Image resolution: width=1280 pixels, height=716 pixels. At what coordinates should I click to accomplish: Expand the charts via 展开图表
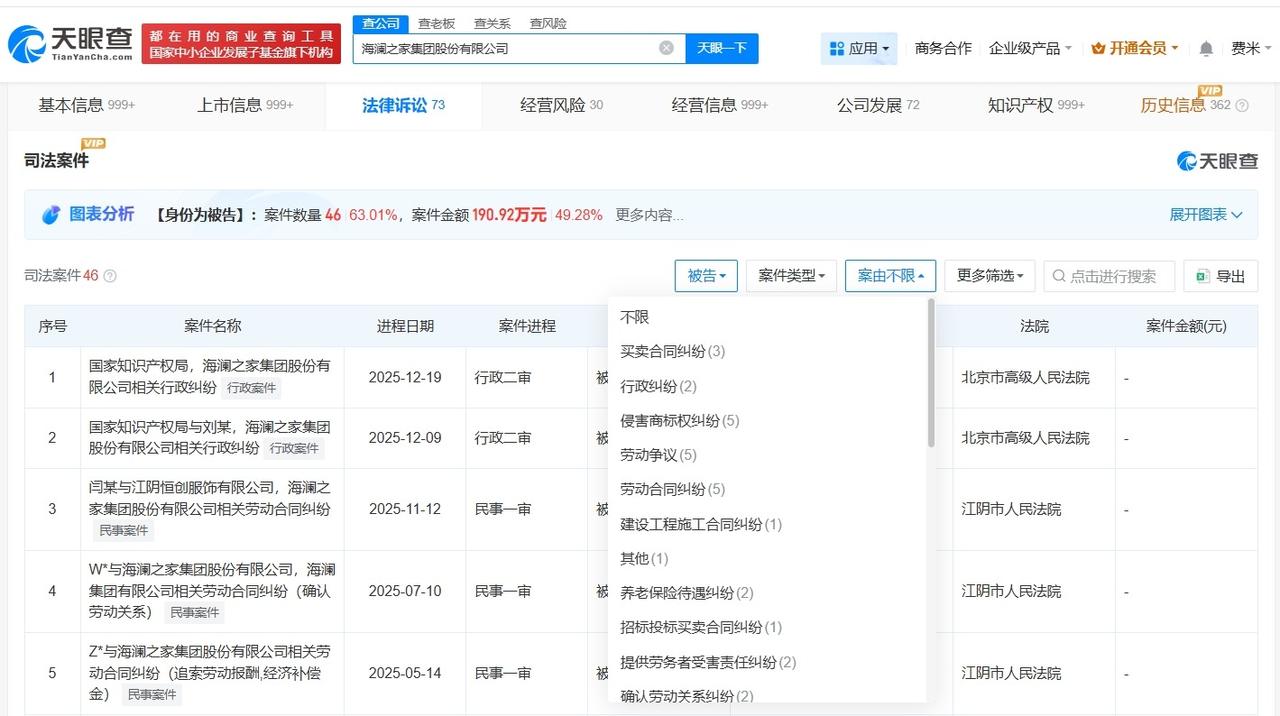pos(1205,214)
